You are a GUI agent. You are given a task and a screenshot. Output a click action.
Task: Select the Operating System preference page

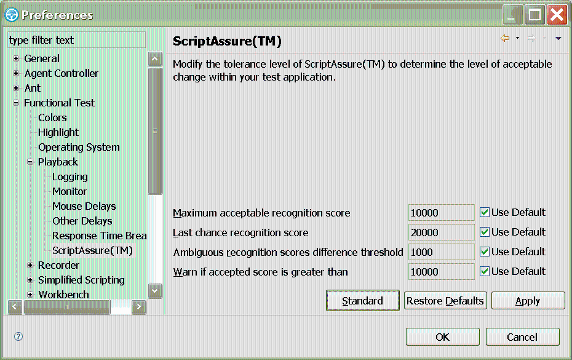coord(79,147)
